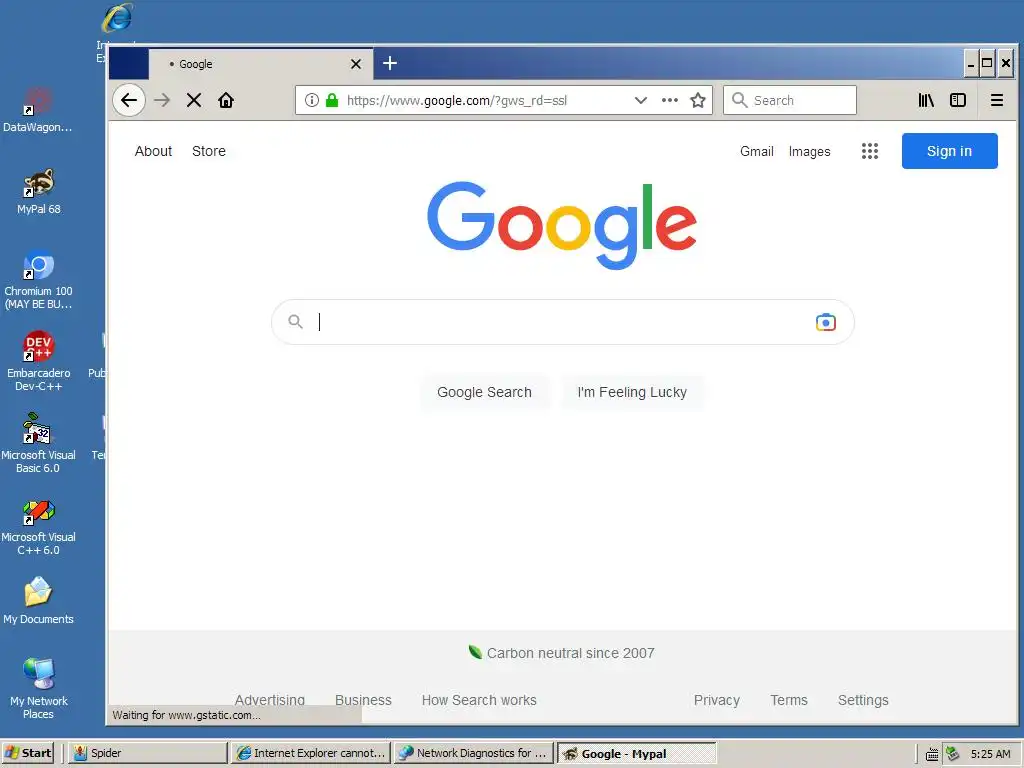Open the Windows Start menu
Viewport: 1024px width, 768px height.
[27, 753]
